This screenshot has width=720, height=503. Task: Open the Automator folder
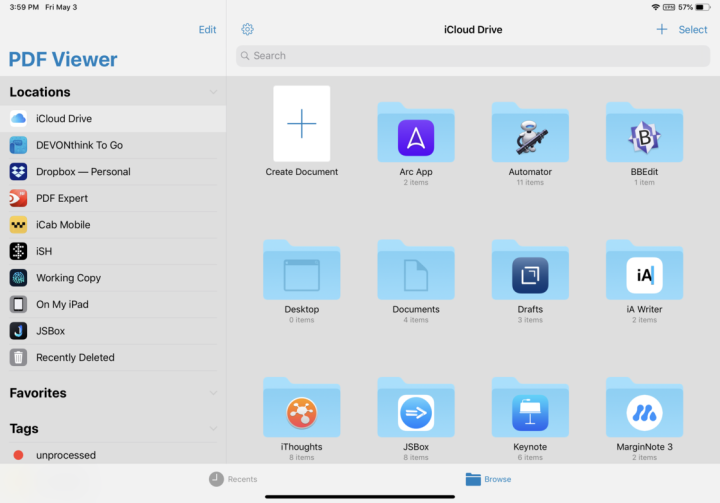tap(530, 133)
